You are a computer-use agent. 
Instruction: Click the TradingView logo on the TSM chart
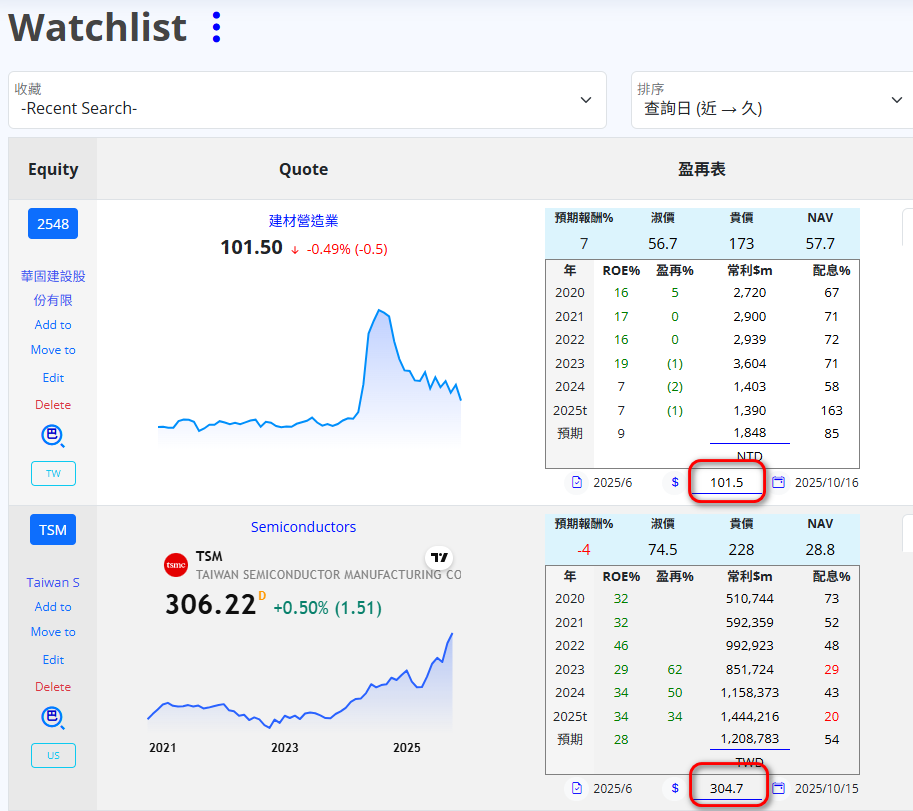(438, 558)
